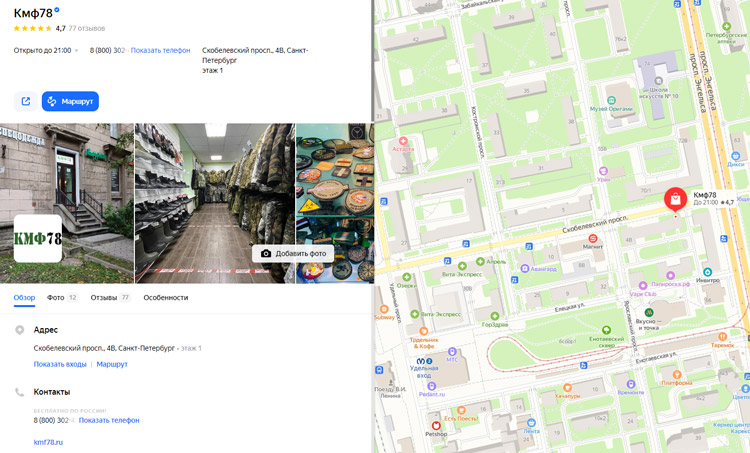This screenshot has height=453, width=750.
Task: Click the Petshop marker on map
Action: point(436,426)
